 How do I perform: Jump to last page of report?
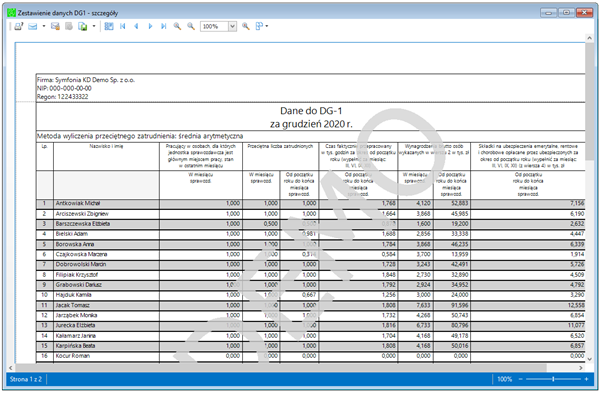164,26
